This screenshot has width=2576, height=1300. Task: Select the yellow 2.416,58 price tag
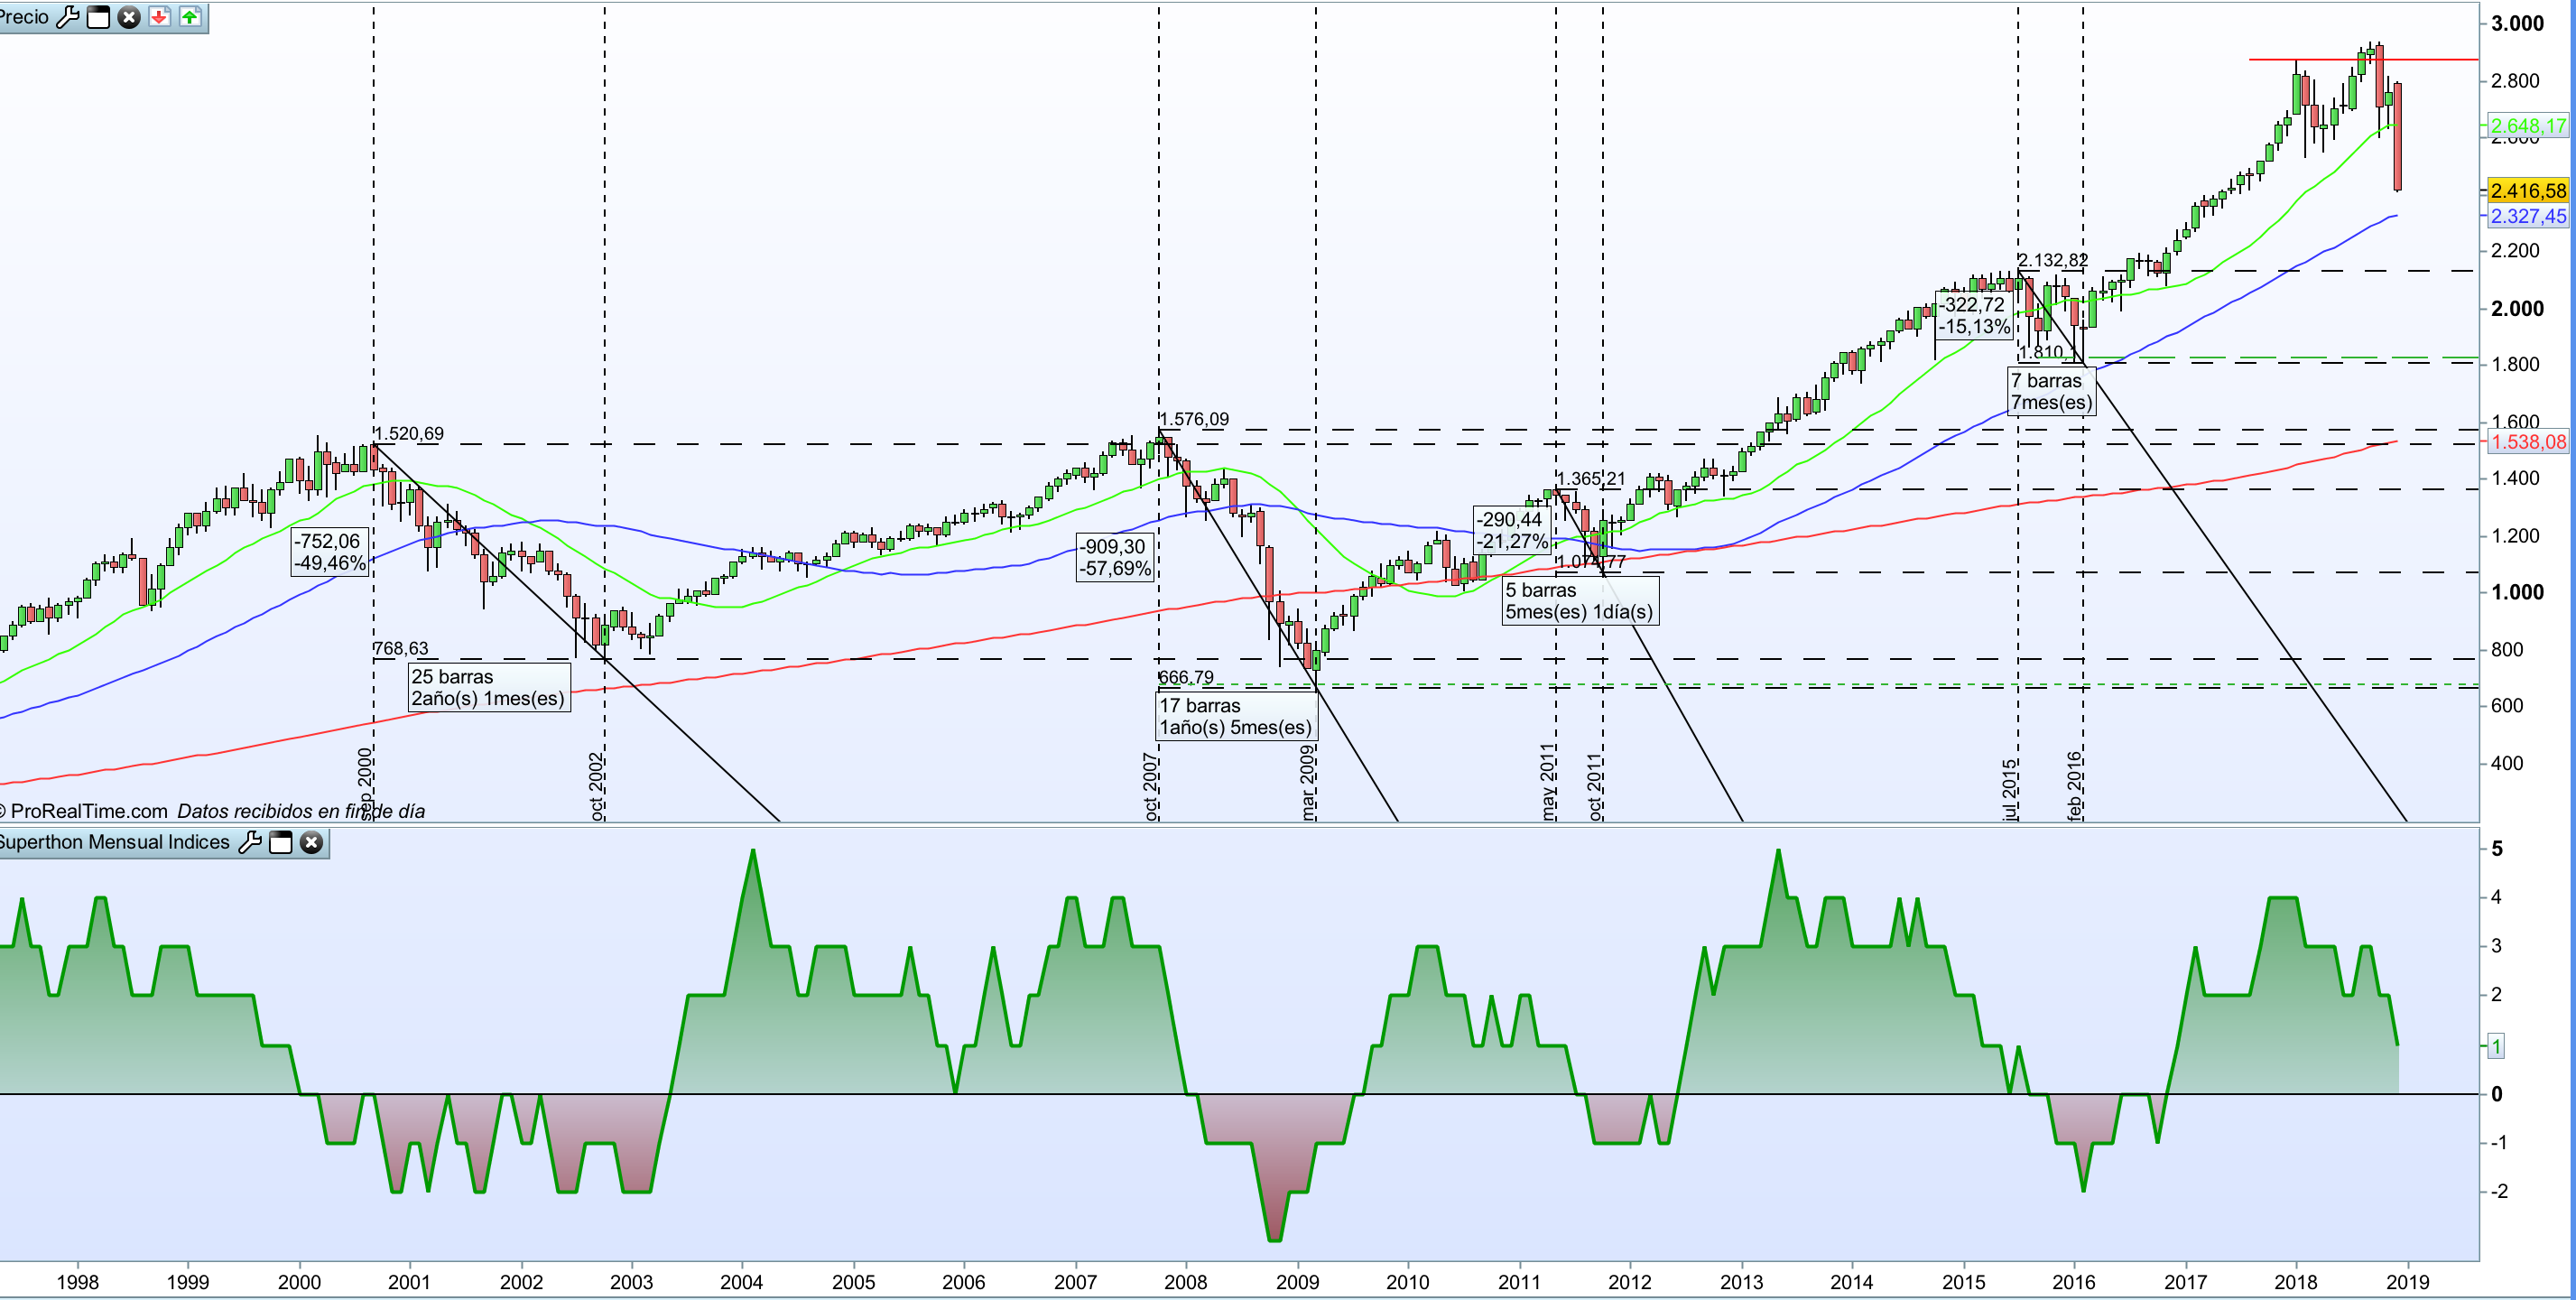(2527, 190)
